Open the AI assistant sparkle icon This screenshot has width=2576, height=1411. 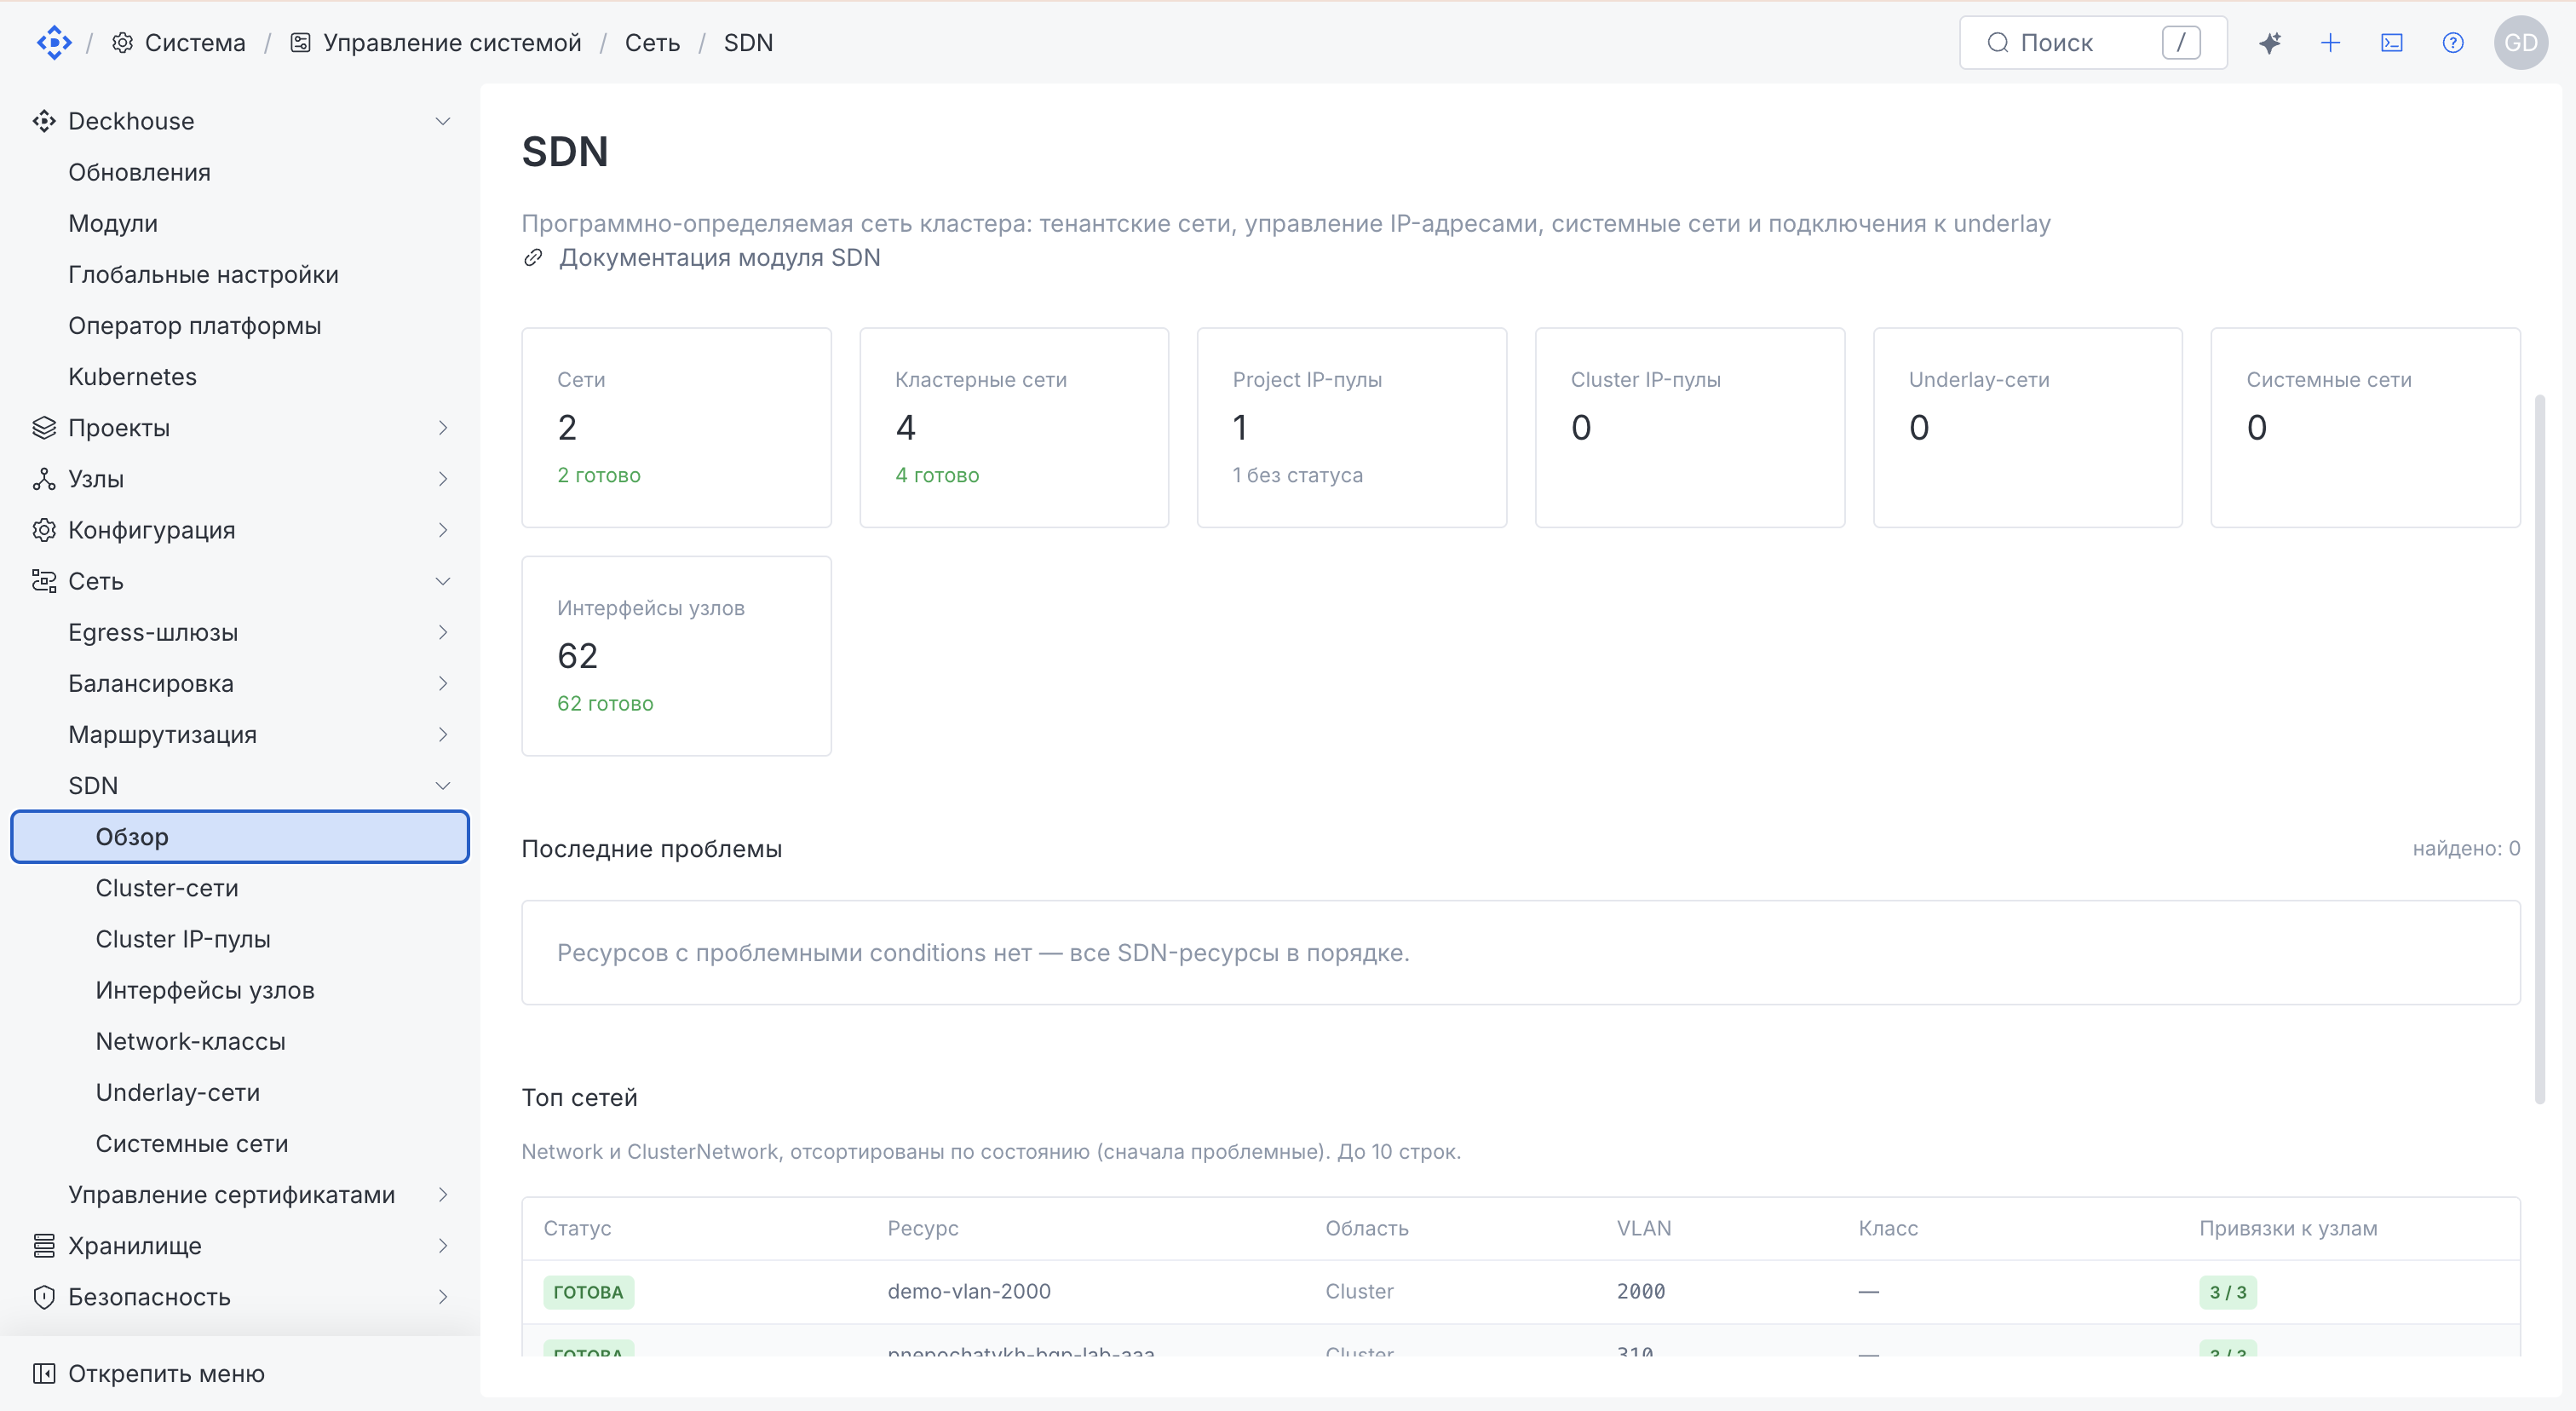2269,43
